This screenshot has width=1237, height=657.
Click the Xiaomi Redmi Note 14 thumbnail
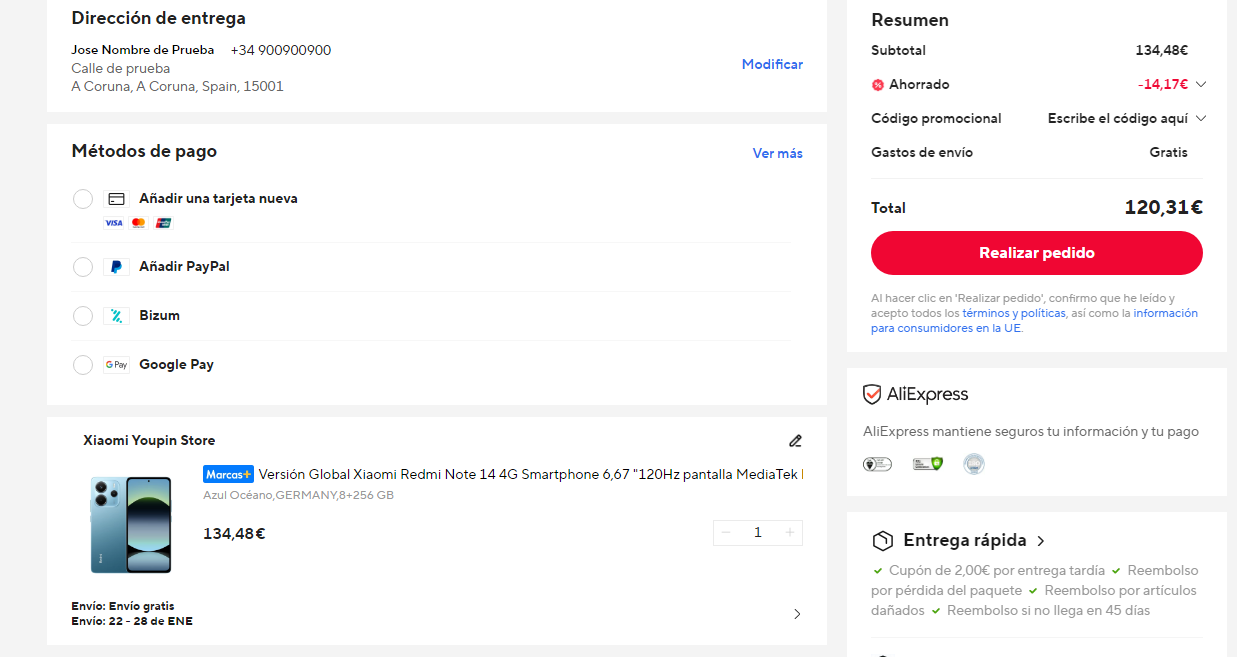(x=131, y=525)
